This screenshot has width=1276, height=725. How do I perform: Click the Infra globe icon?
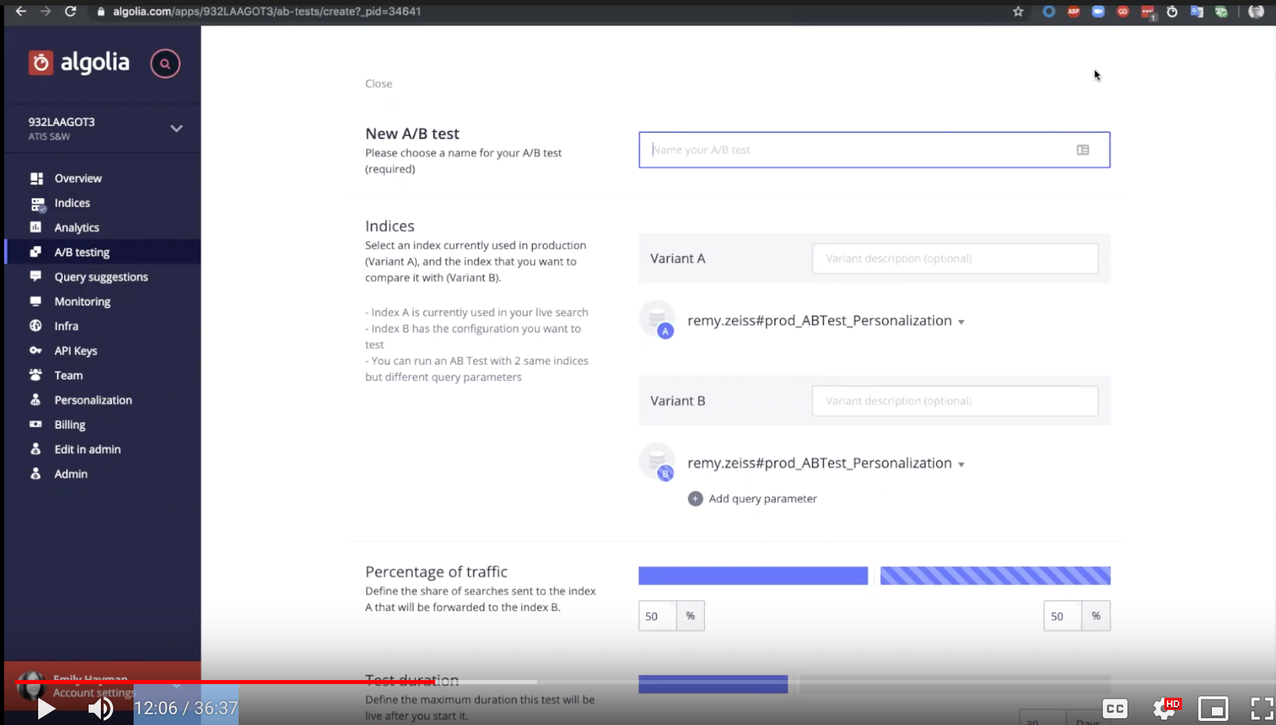coord(36,326)
